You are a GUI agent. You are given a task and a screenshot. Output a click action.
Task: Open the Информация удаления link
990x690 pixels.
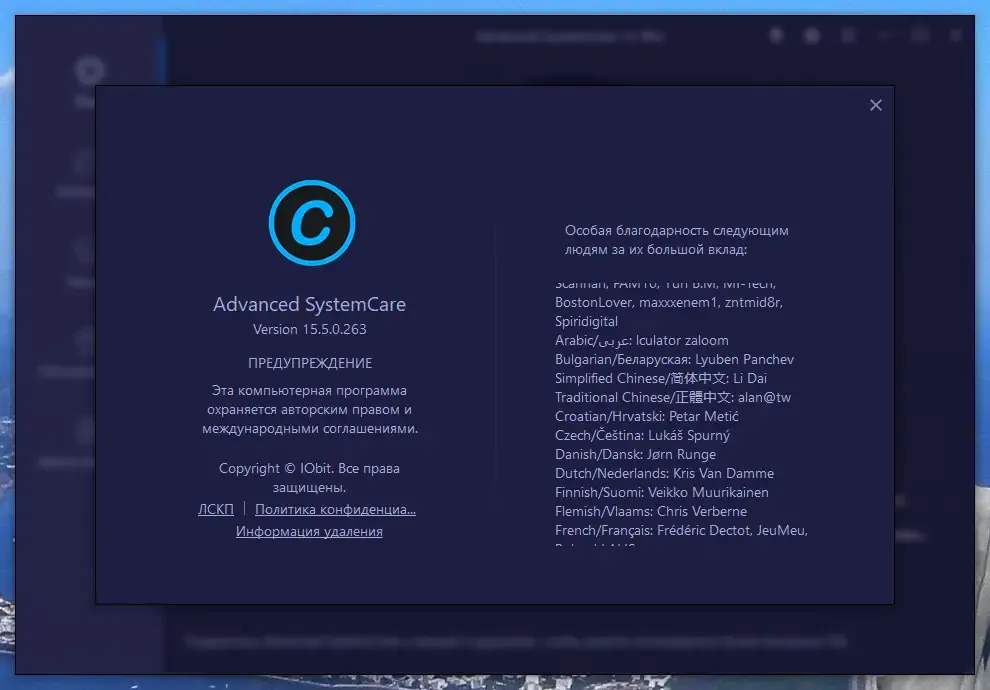click(309, 532)
